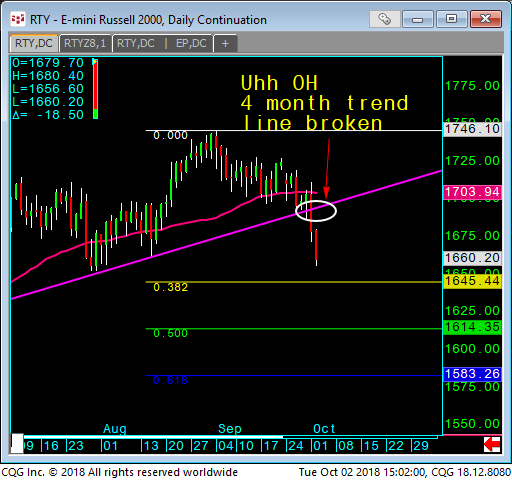Click the pink 1703.94 moving average label
This screenshot has width=512, height=480.
point(472,192)
